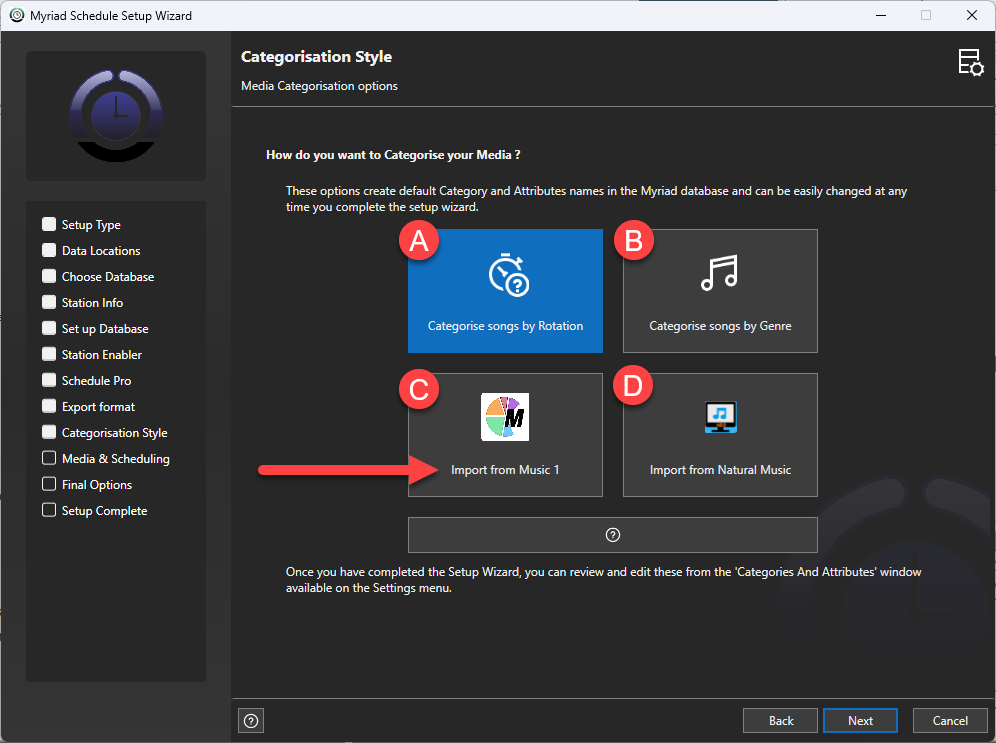Choose Import from Music 1 tile
Viewport: 996px width, 743px height.
[505, 435]
